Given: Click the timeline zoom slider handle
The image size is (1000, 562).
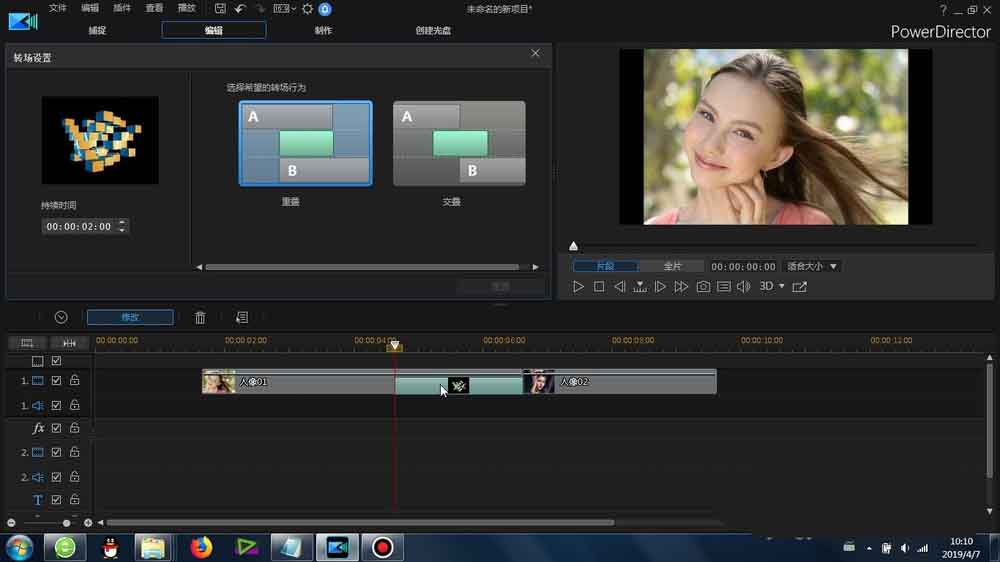Looking at the screenshot, I should click(67, 523).
